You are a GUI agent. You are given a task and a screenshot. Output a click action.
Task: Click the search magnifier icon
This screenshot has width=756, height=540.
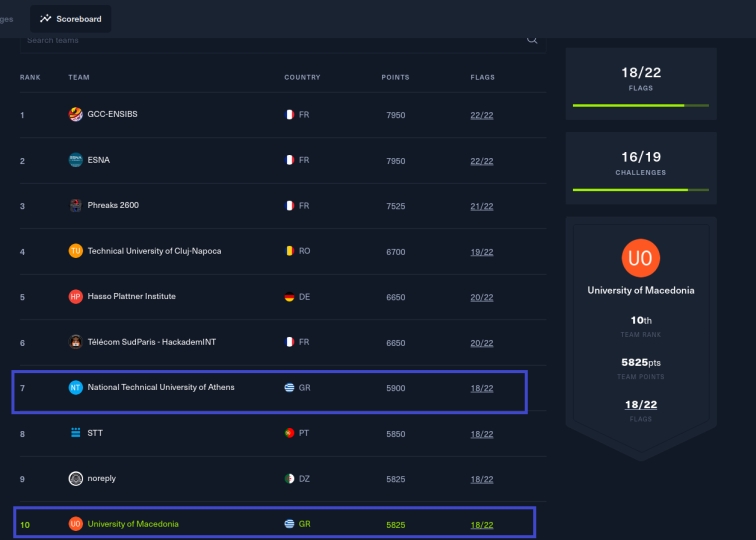532,40
